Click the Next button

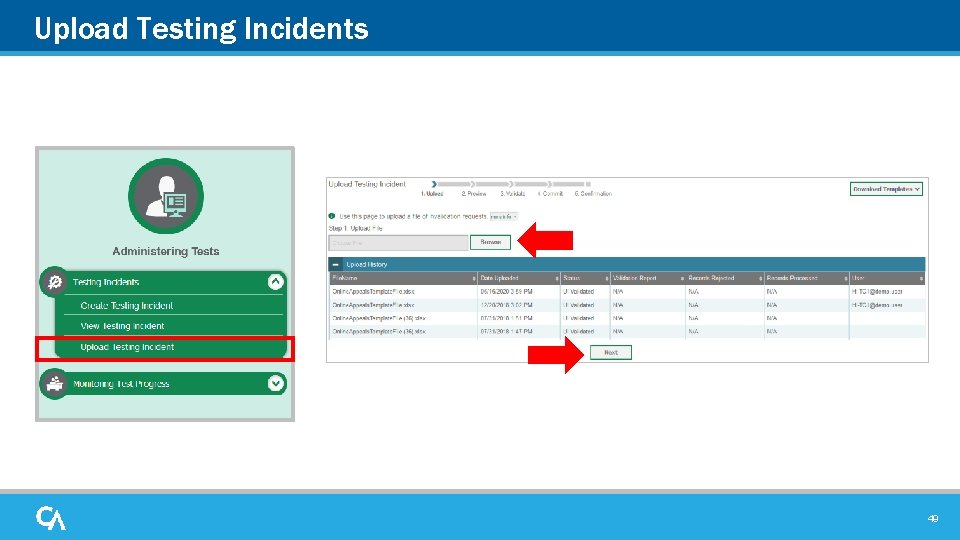point(610,353)
